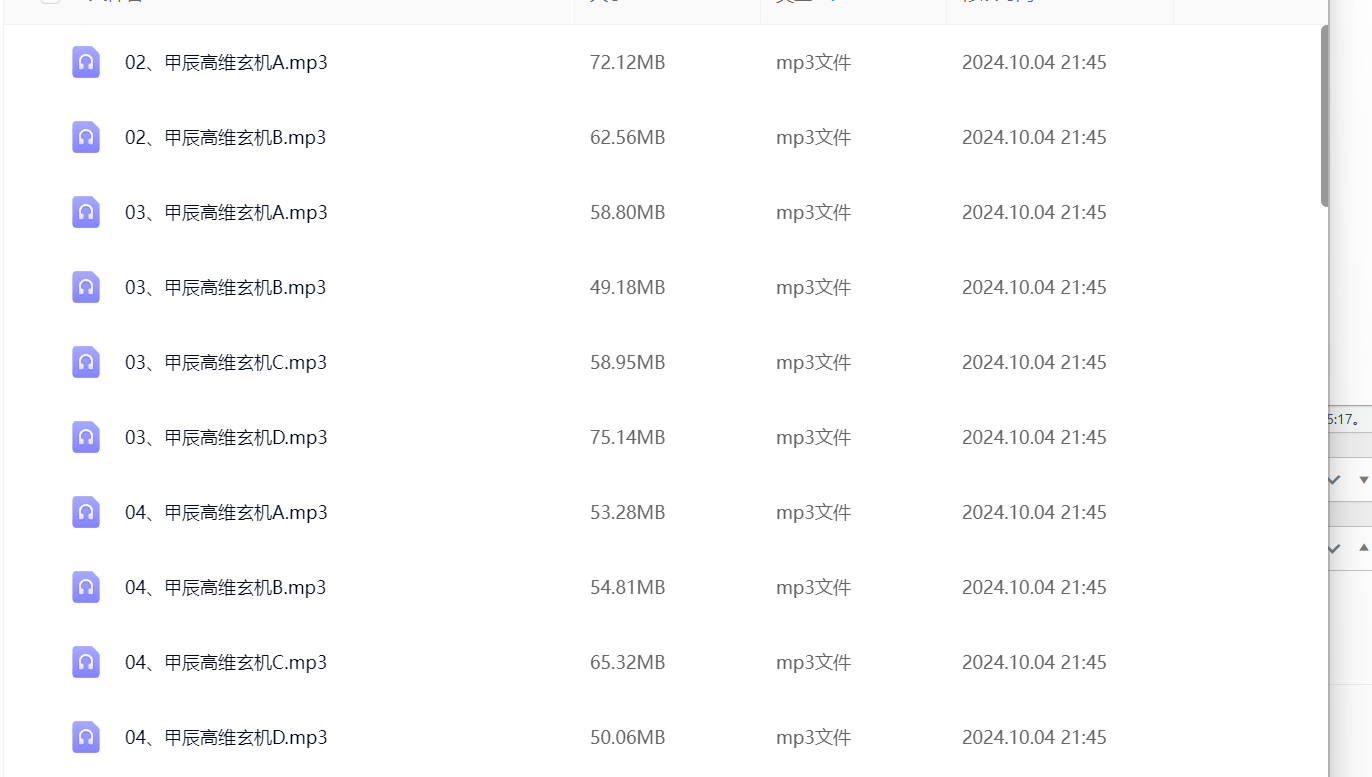Click the headphone icon of 02、甲辰高维玄机B.mp3

point(86,137)
